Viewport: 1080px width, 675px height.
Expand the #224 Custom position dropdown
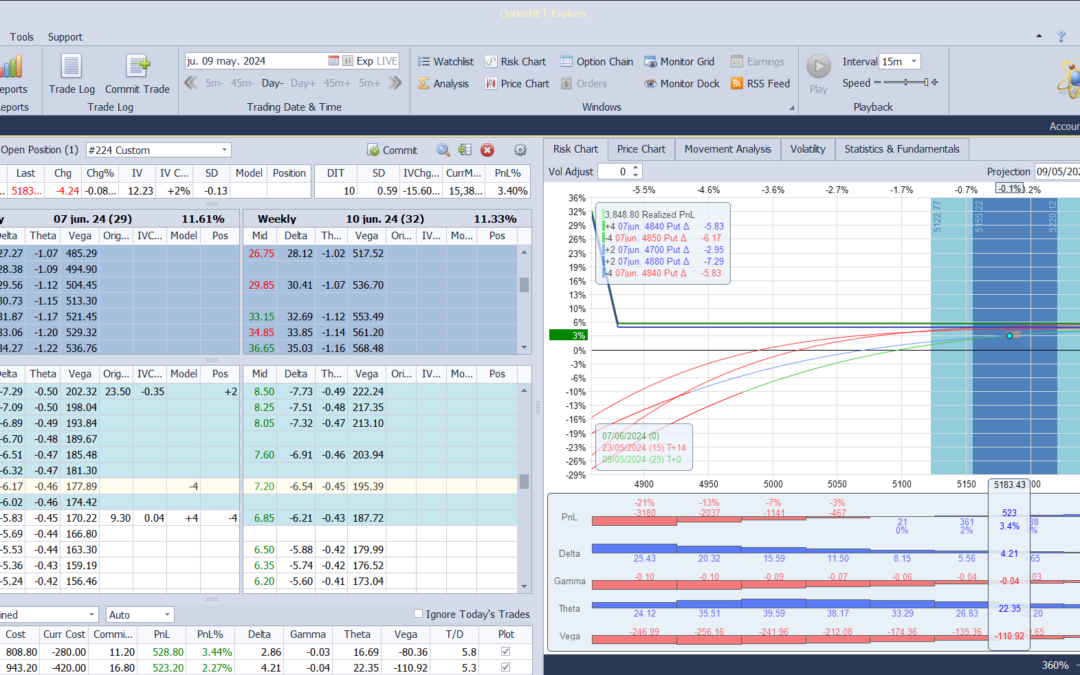point(225,149)
